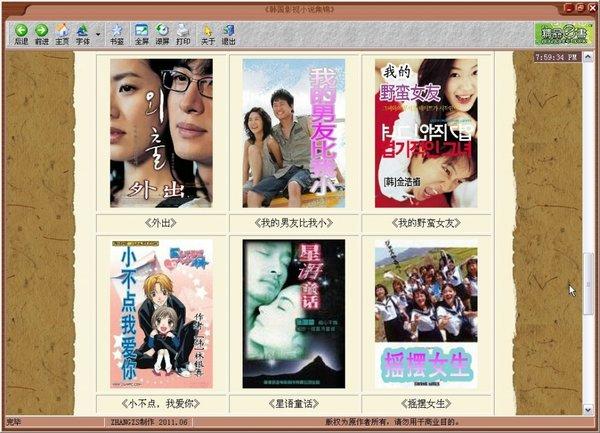This screenshot has height=433, width=600.
Task: Click the scrollbar up arrow
Action: point(588,57)
